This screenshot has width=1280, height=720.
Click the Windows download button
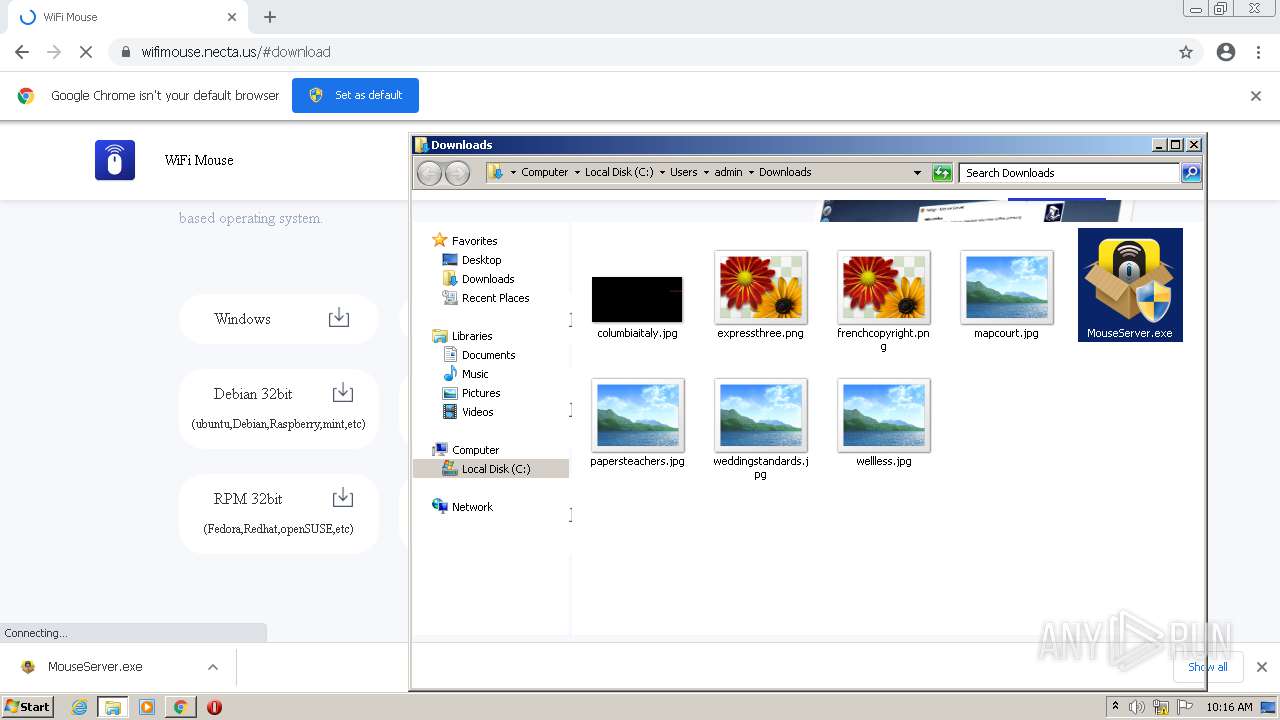[x=279, y=319]
